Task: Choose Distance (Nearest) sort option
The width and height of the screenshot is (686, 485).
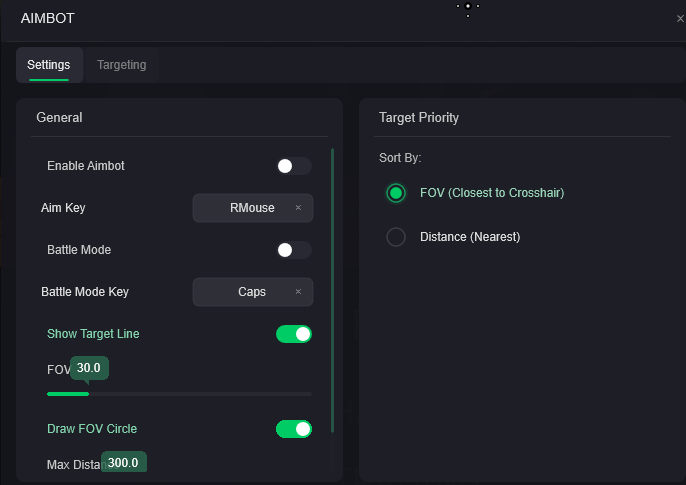Action: click(x=396, y=237)
